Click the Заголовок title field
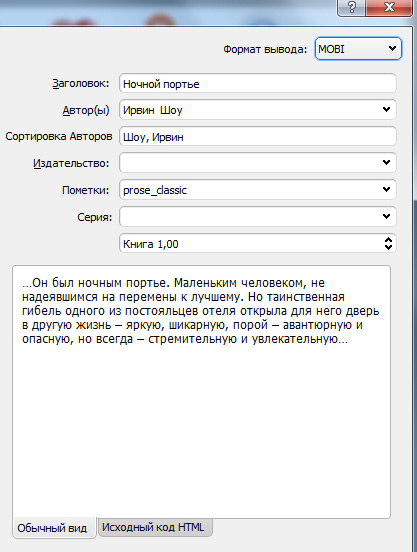This screenshot has width=417, height=552. click(258, 83)
